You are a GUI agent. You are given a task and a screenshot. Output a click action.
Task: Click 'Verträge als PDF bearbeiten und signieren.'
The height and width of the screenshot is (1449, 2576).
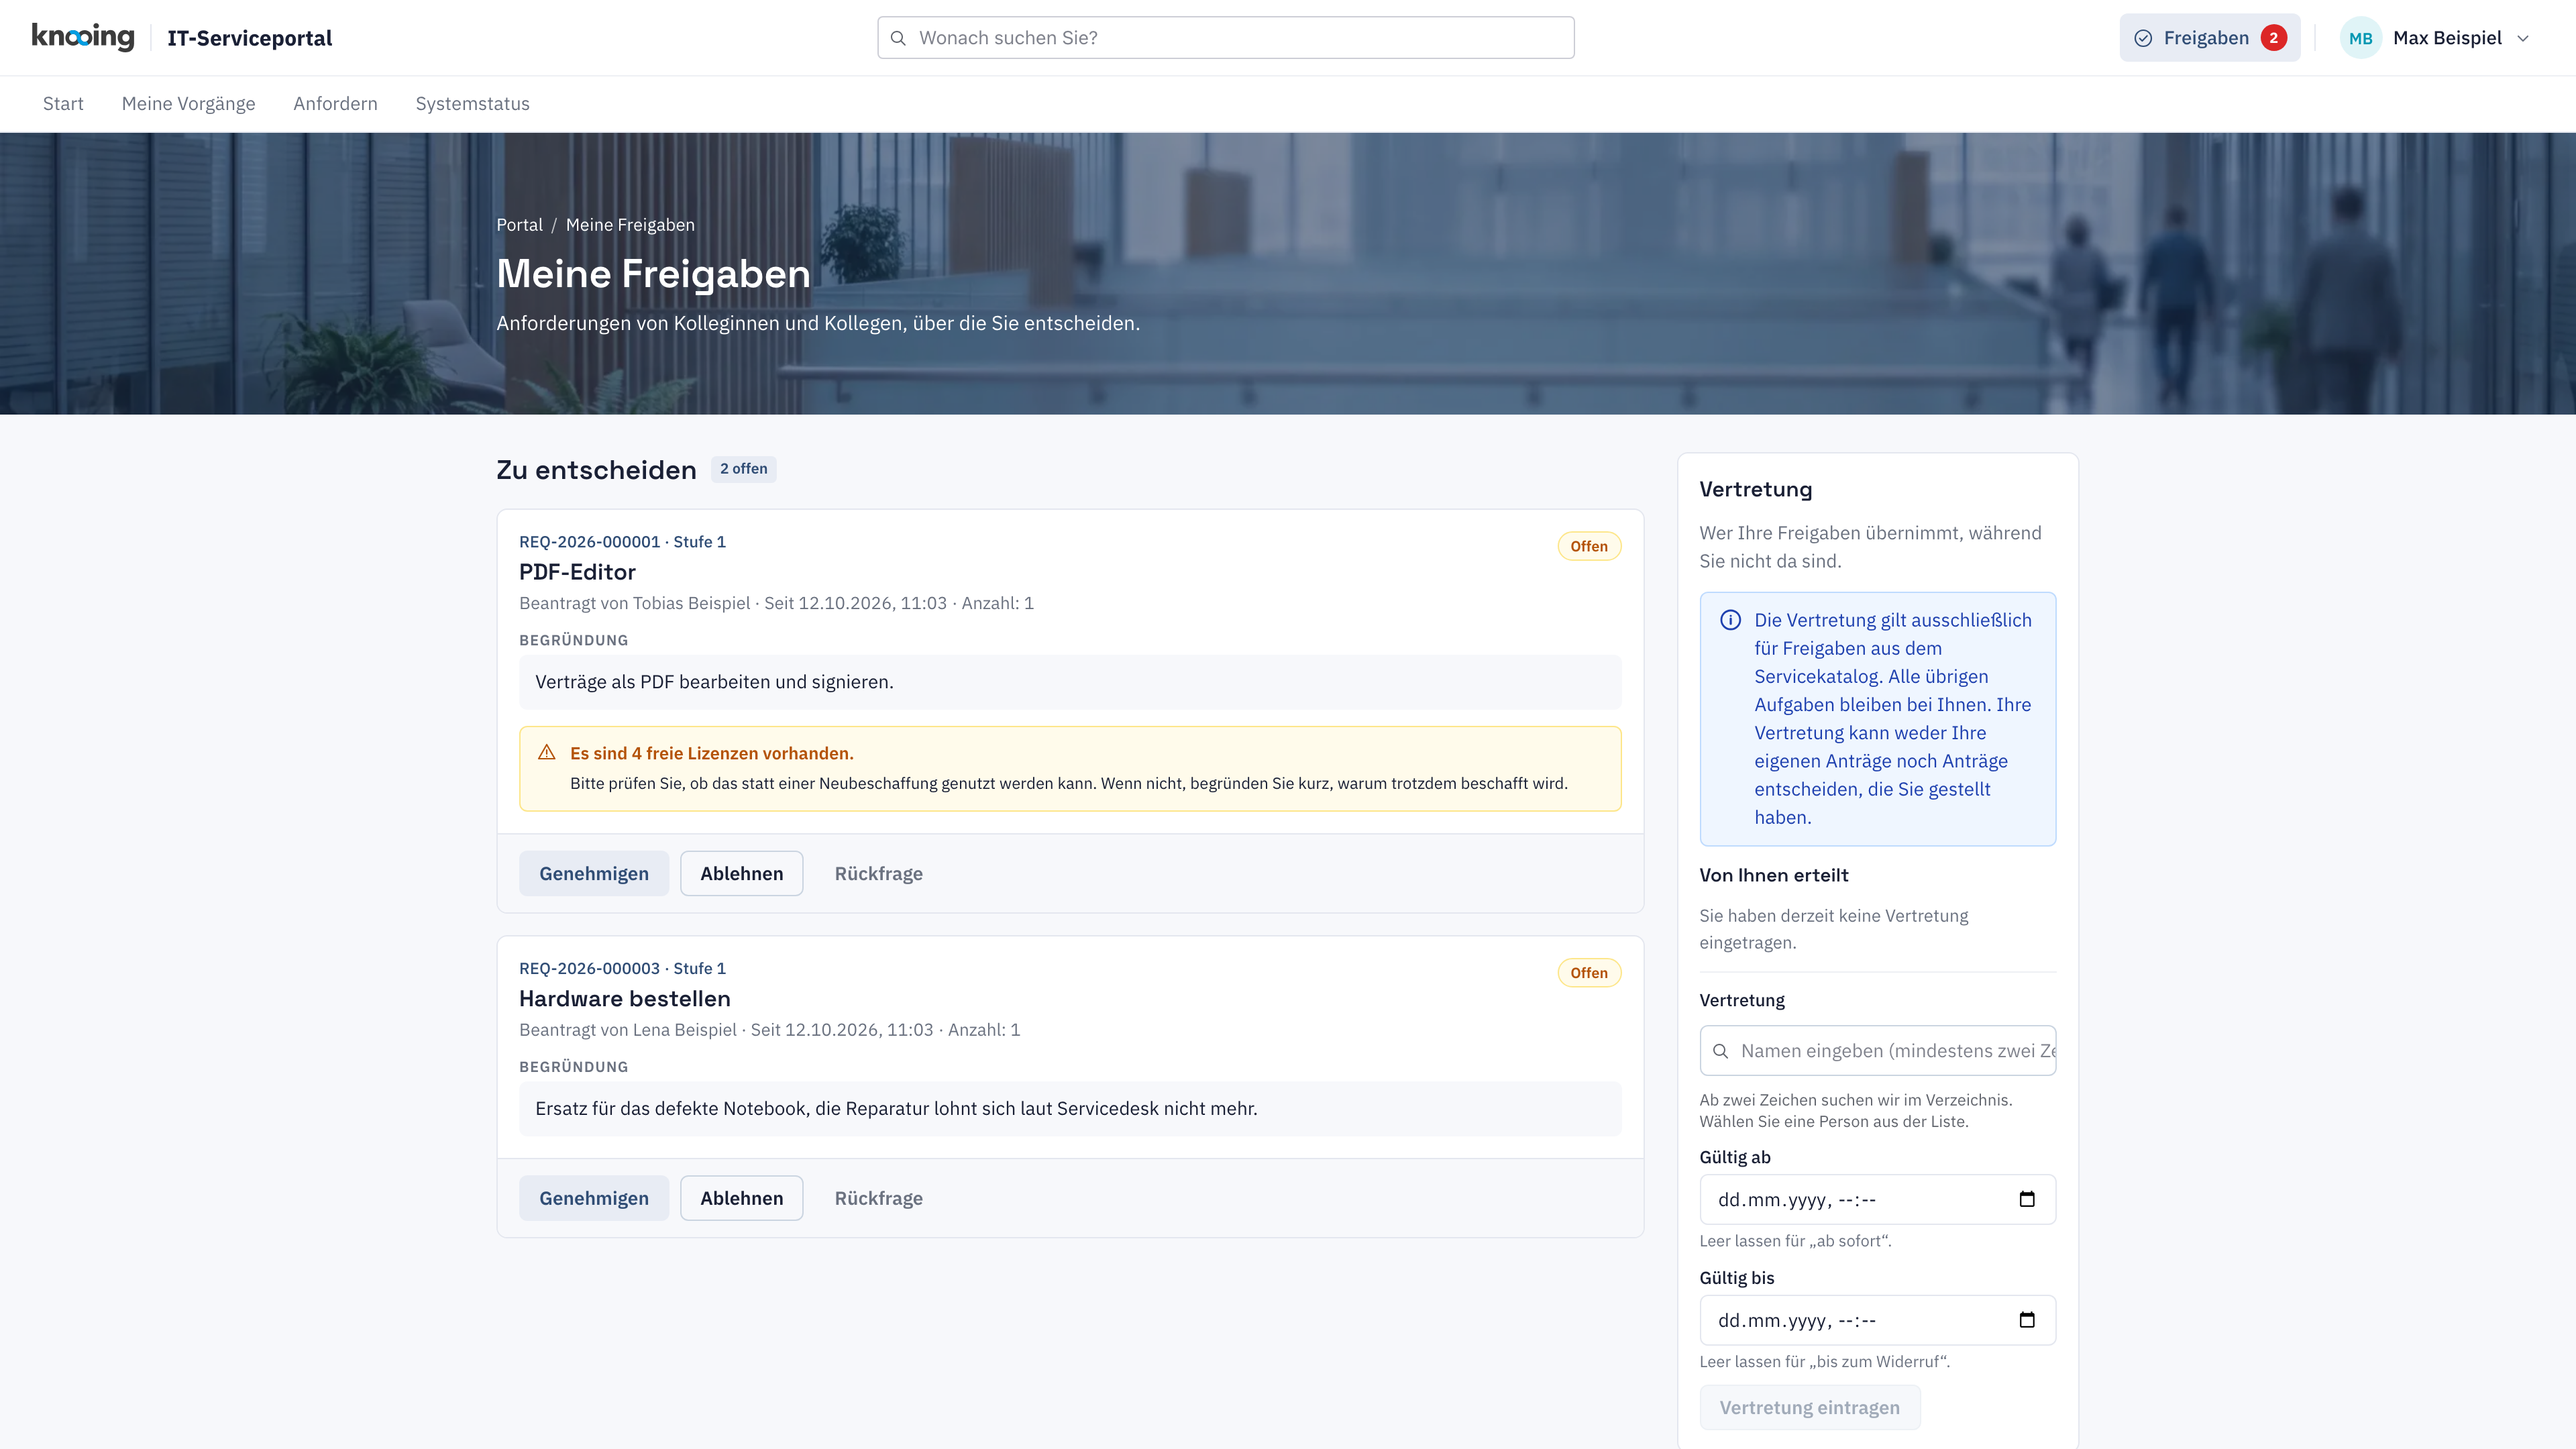pyautogui.click(x=714, y=682)
